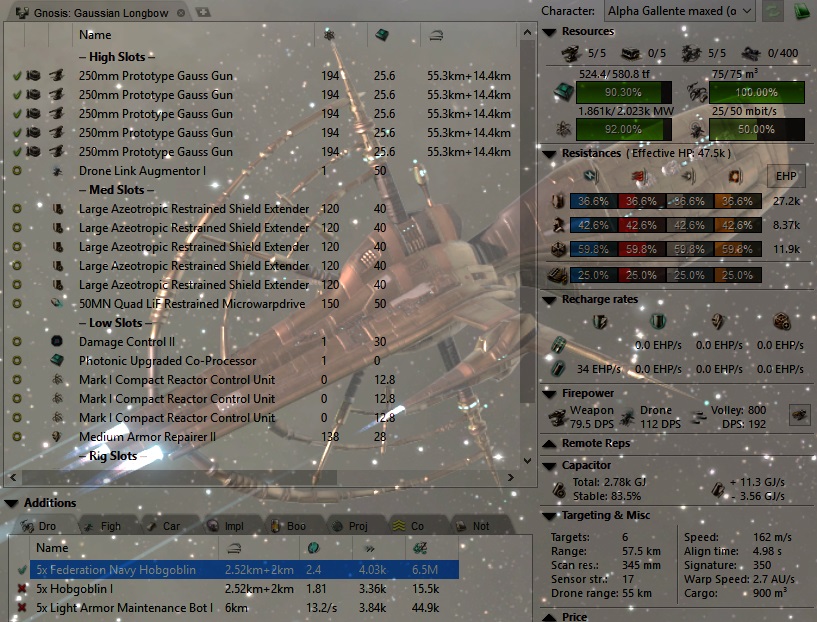
Task: Click the firepower view toggle icon button
Action: coord(799,415)
